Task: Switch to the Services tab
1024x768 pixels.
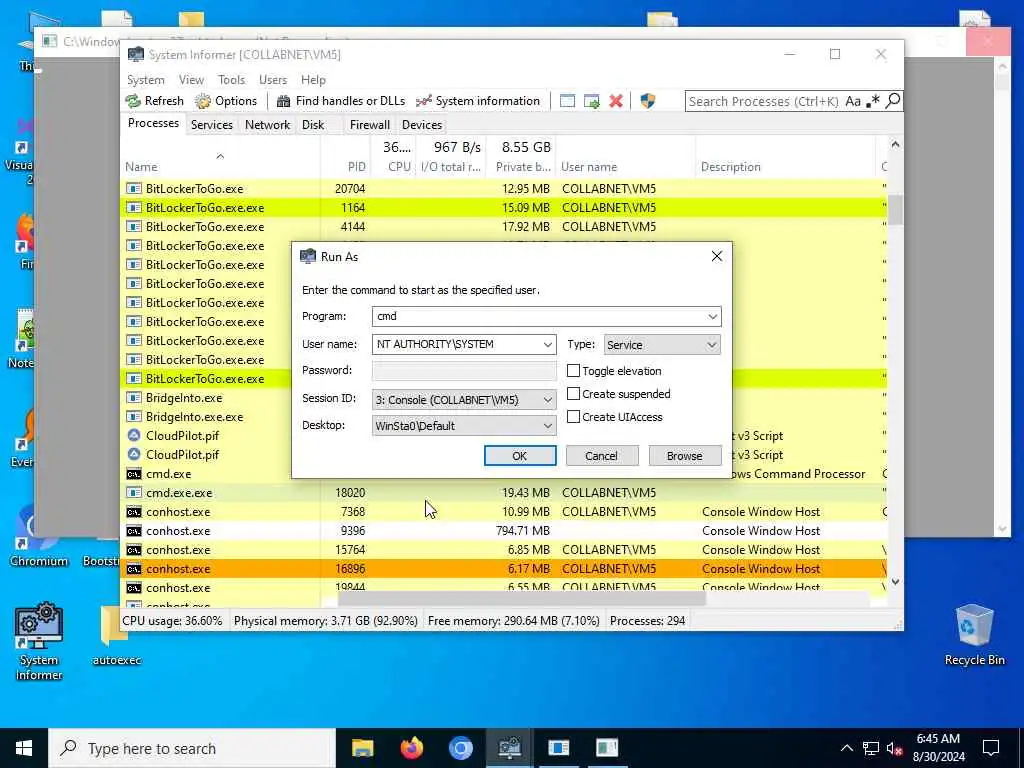Action: point(212,125)
